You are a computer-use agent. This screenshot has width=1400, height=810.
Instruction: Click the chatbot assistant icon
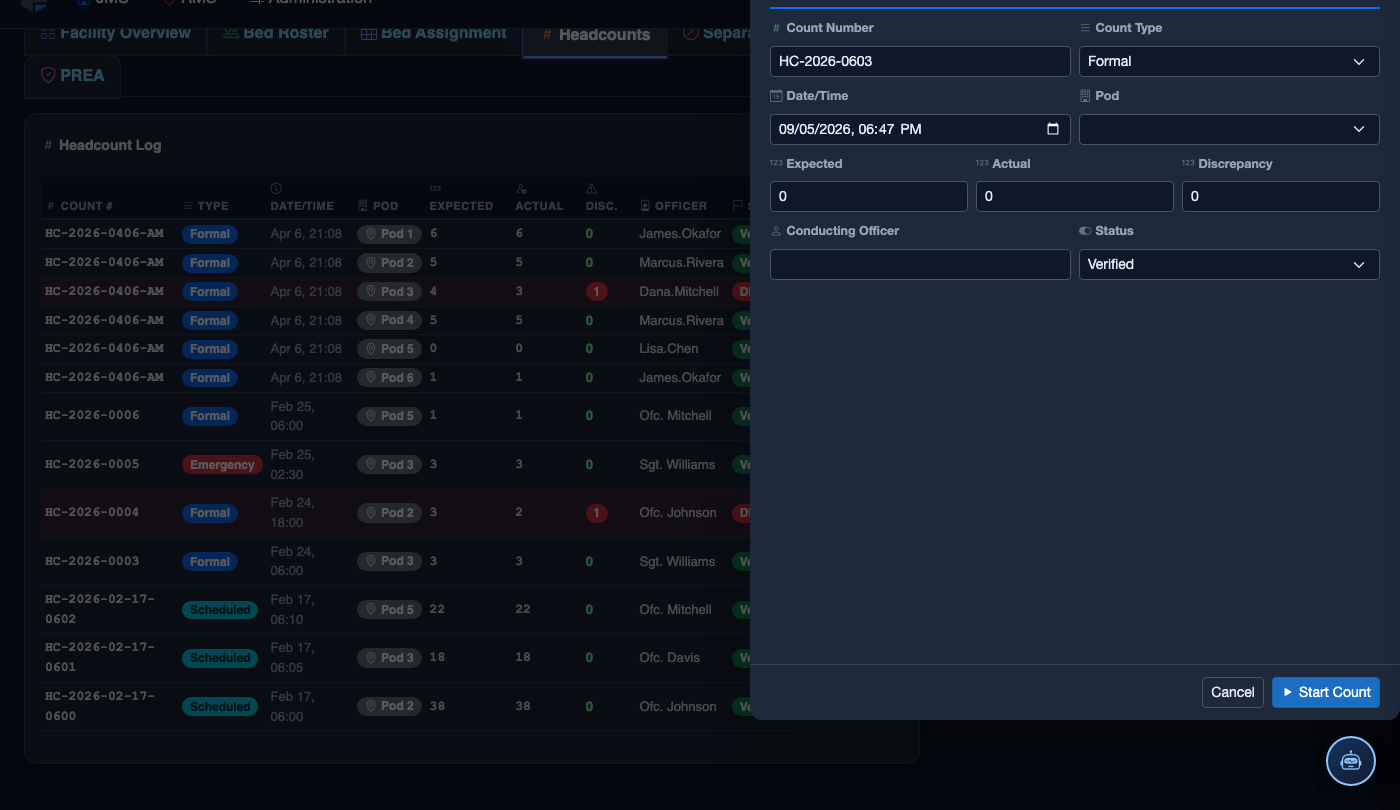[1351, 760]
